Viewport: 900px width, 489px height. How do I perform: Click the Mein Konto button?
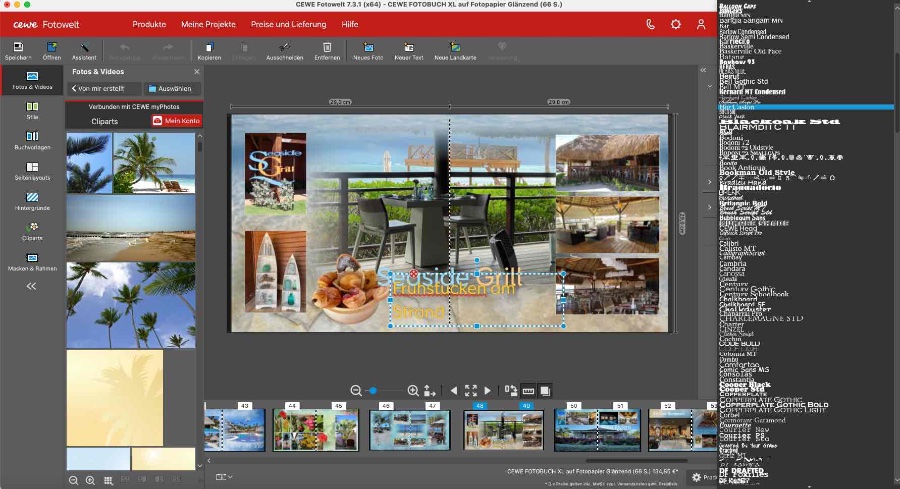click(176, 121)
